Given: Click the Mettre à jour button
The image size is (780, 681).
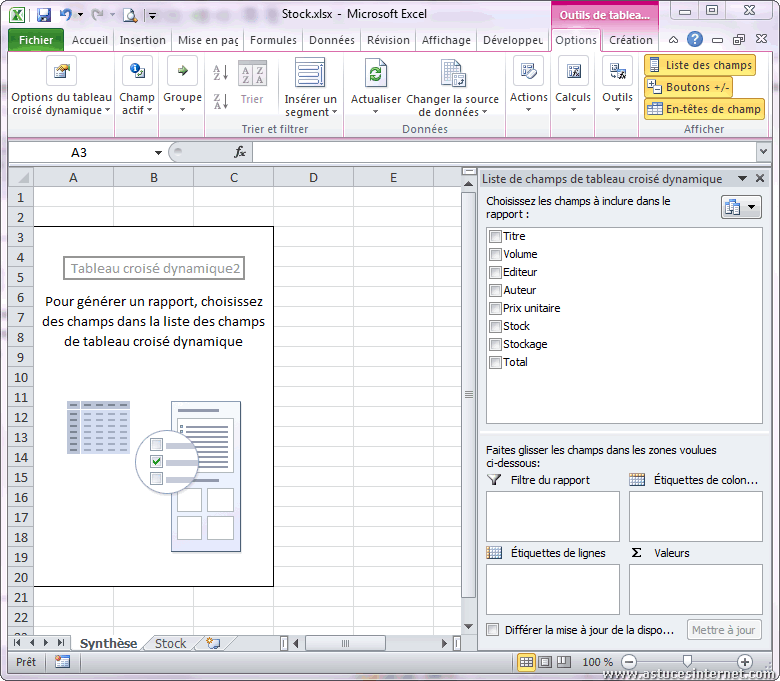Looking at the screenshot, I should [x=724, y=630].
